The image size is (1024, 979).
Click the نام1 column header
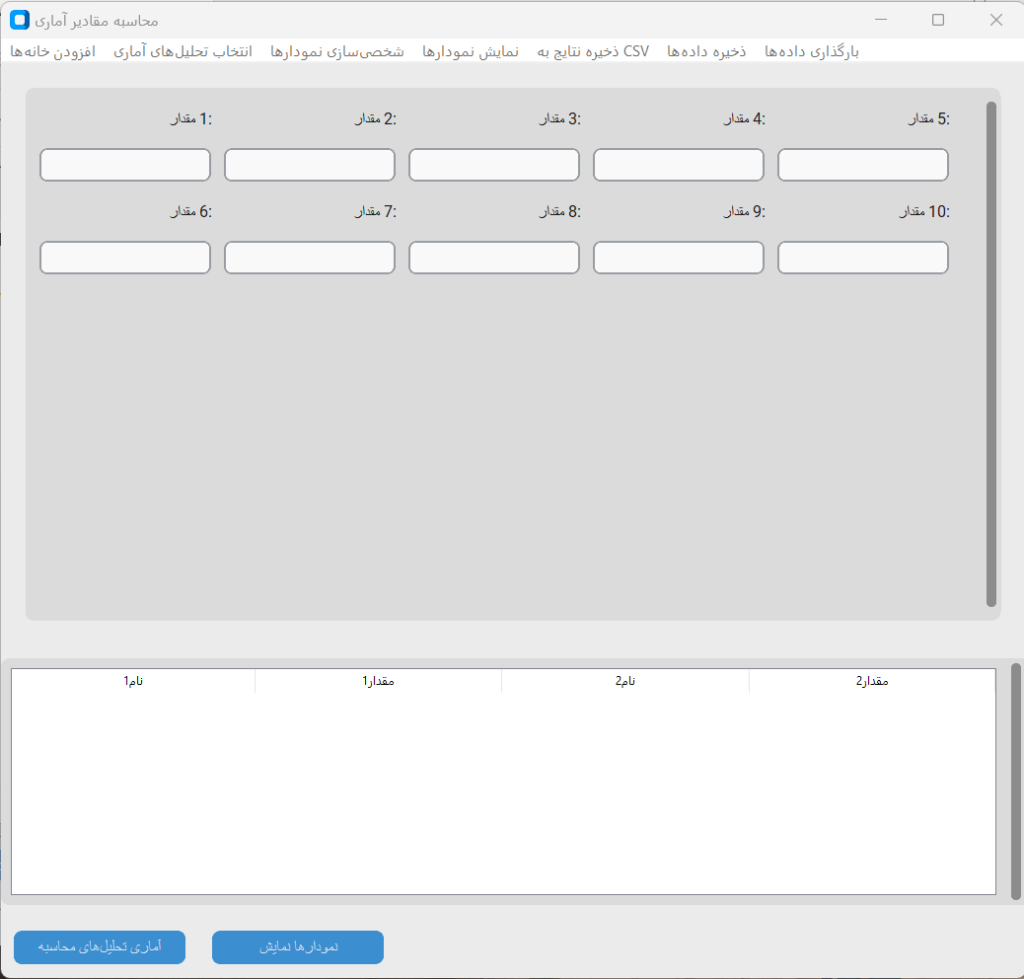click(133, 681)
